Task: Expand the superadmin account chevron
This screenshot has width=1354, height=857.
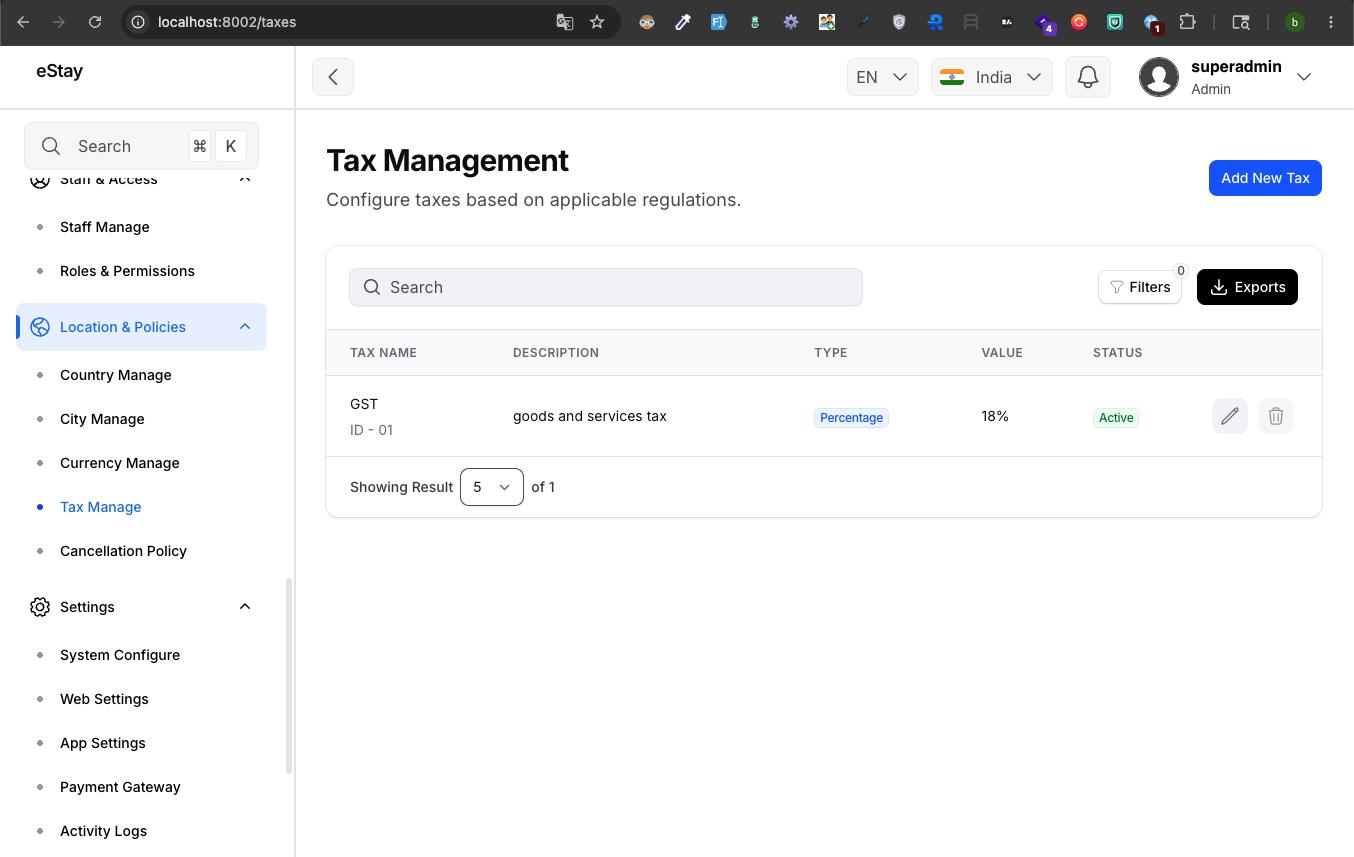Action: click(x=1304, y=77)
